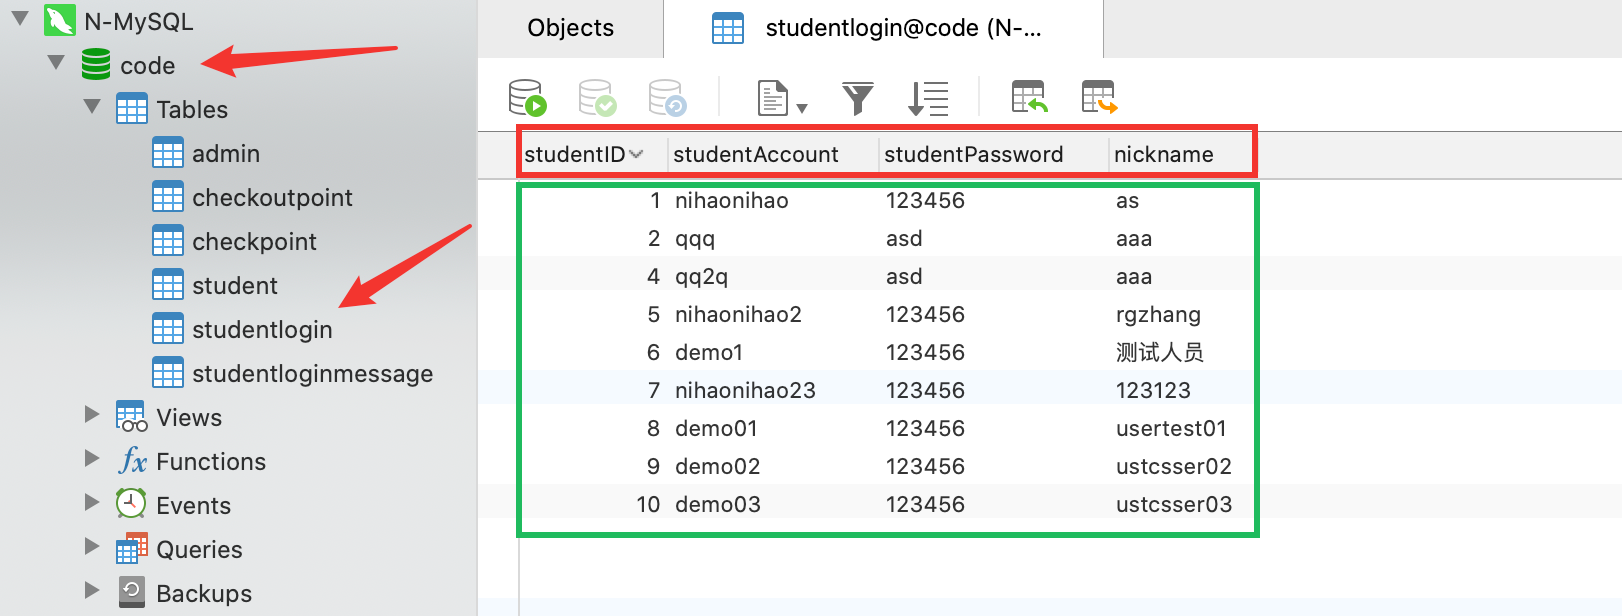Collapse the Tables node
This screenshot has height=616, width=1622.
(x=92, y=107)
